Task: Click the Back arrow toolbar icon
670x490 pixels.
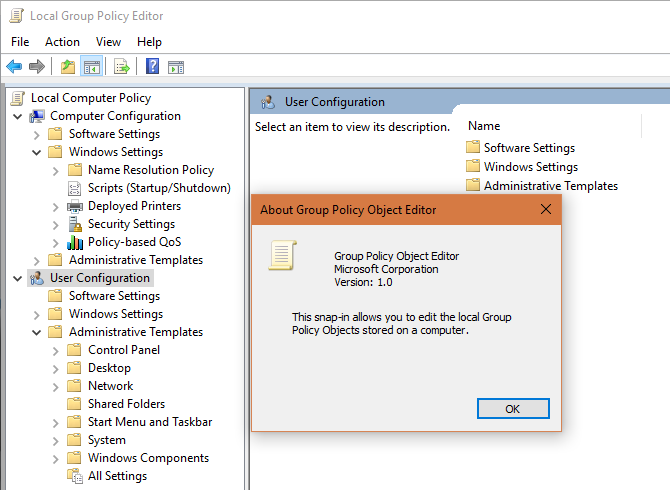Action: (14, 67)
